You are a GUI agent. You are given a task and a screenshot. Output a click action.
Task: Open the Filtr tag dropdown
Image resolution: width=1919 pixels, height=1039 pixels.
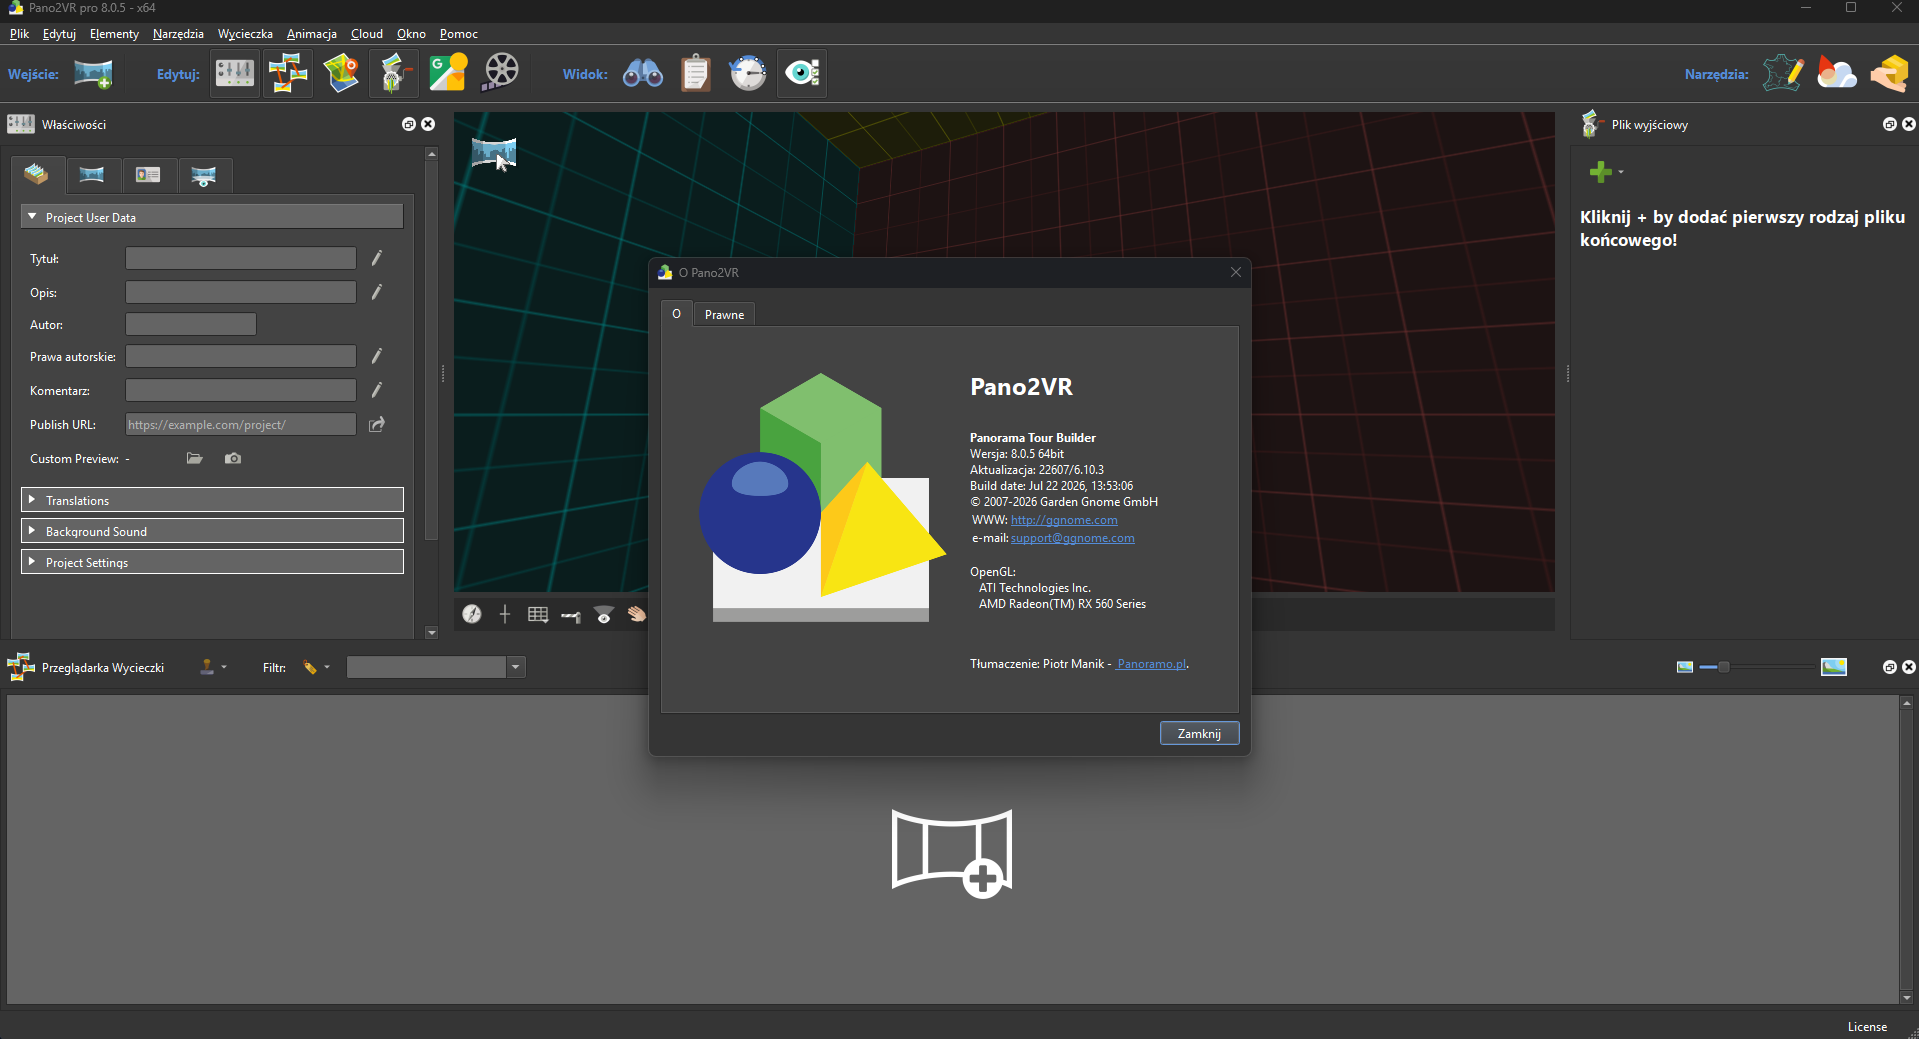(x=316, y=667)
